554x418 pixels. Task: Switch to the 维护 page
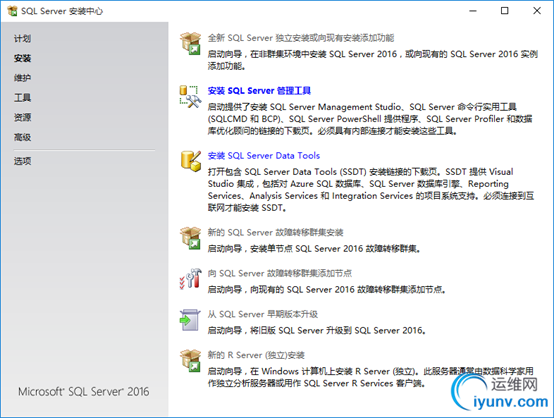pyautogui.click(x=22, y=78)
